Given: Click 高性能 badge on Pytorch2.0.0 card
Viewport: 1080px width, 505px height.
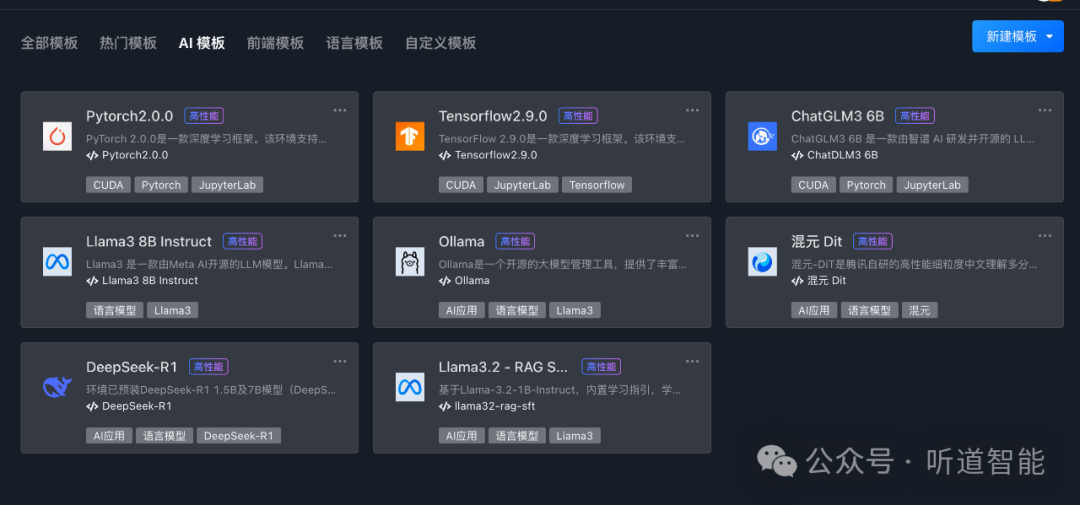Looking at the screenshot, I should pos(204,116).
